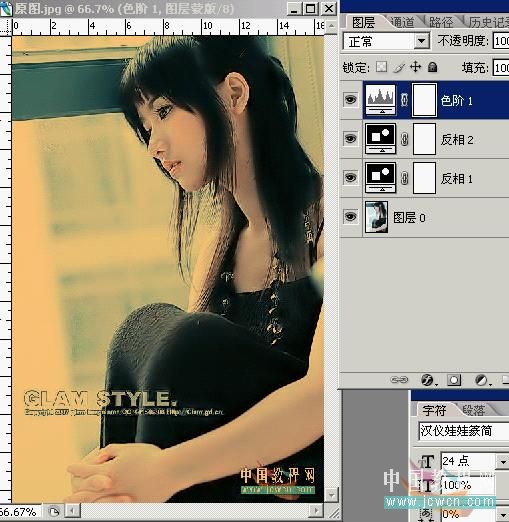
Task: Toggle mask link icon on 色阶 1
Action: (x=404, y=100)
